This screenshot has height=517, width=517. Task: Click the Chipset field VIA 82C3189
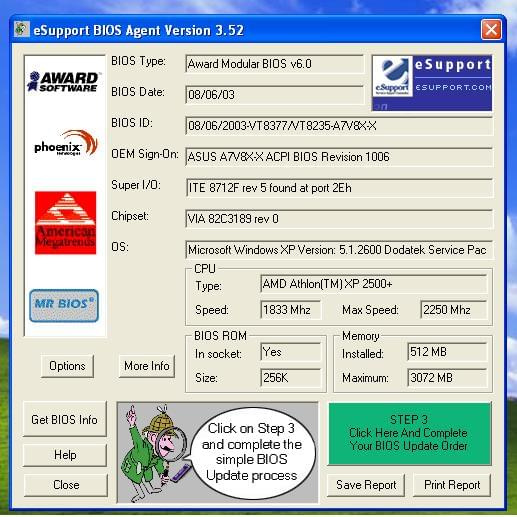point(339,219)
